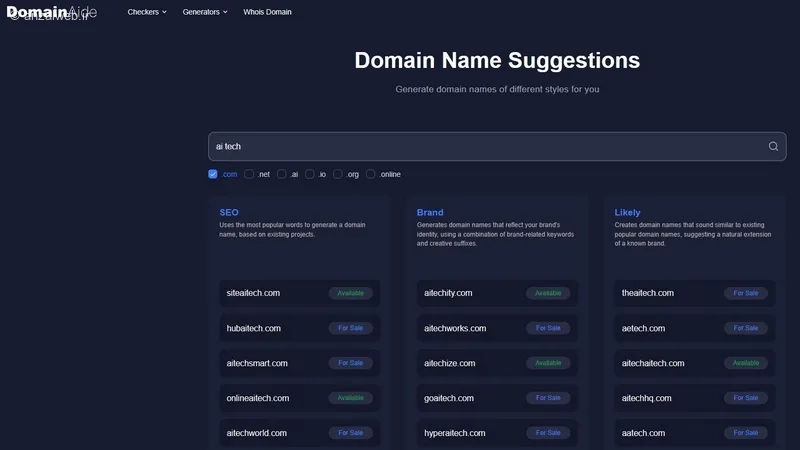Click the search magnifier icon

point(773,146)
